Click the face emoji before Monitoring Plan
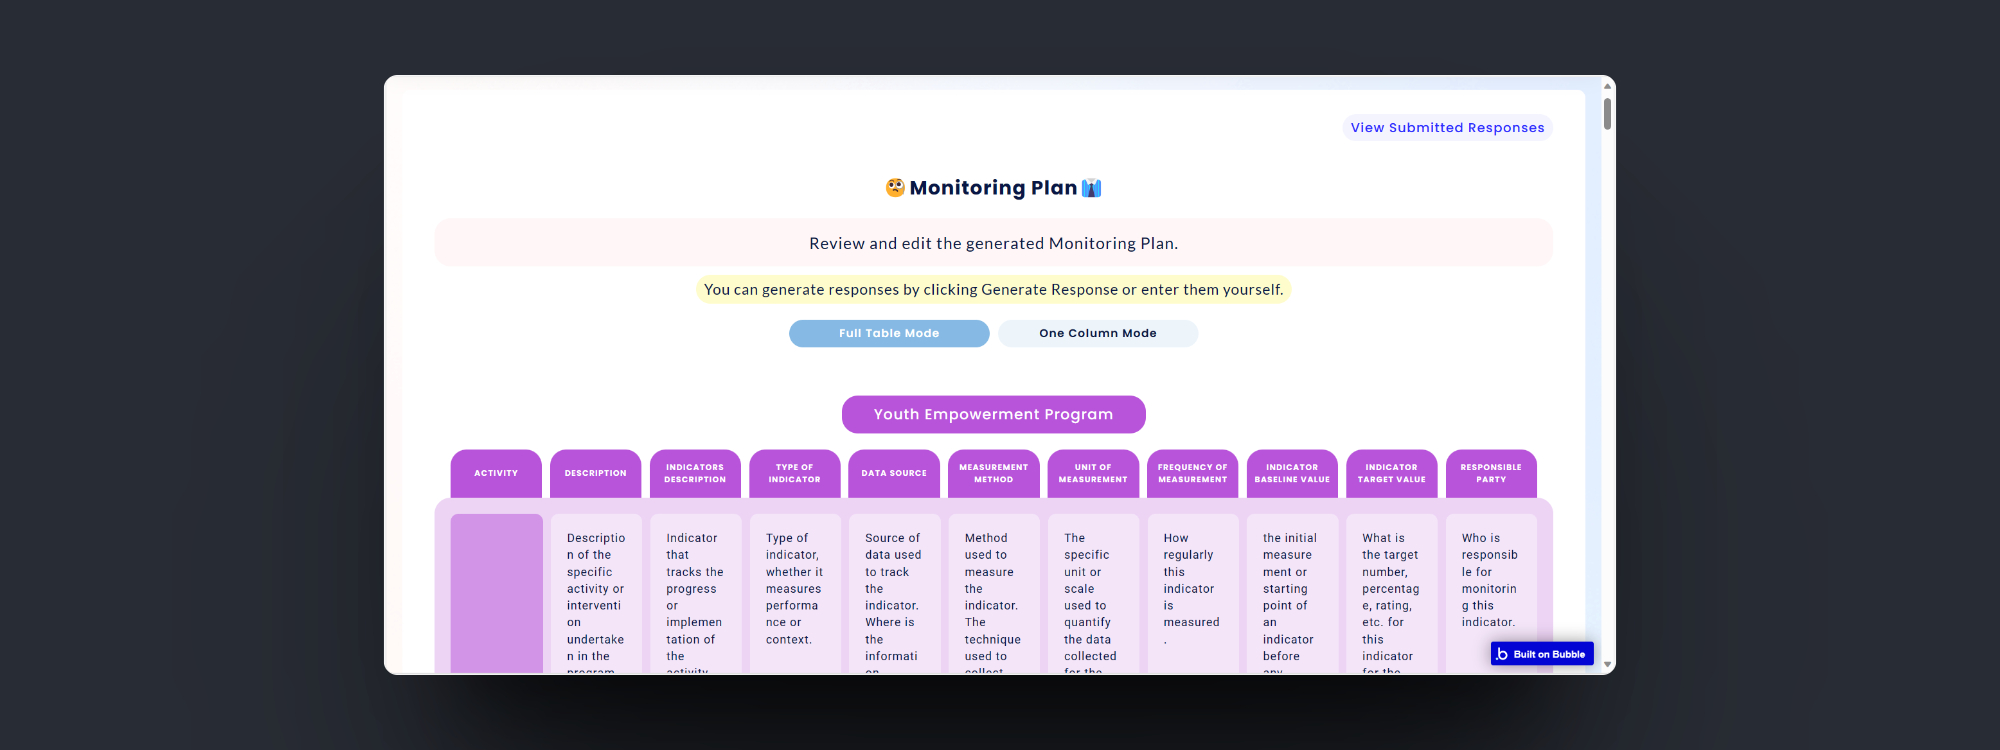The image size is (2000, 750). click(895, 188)
